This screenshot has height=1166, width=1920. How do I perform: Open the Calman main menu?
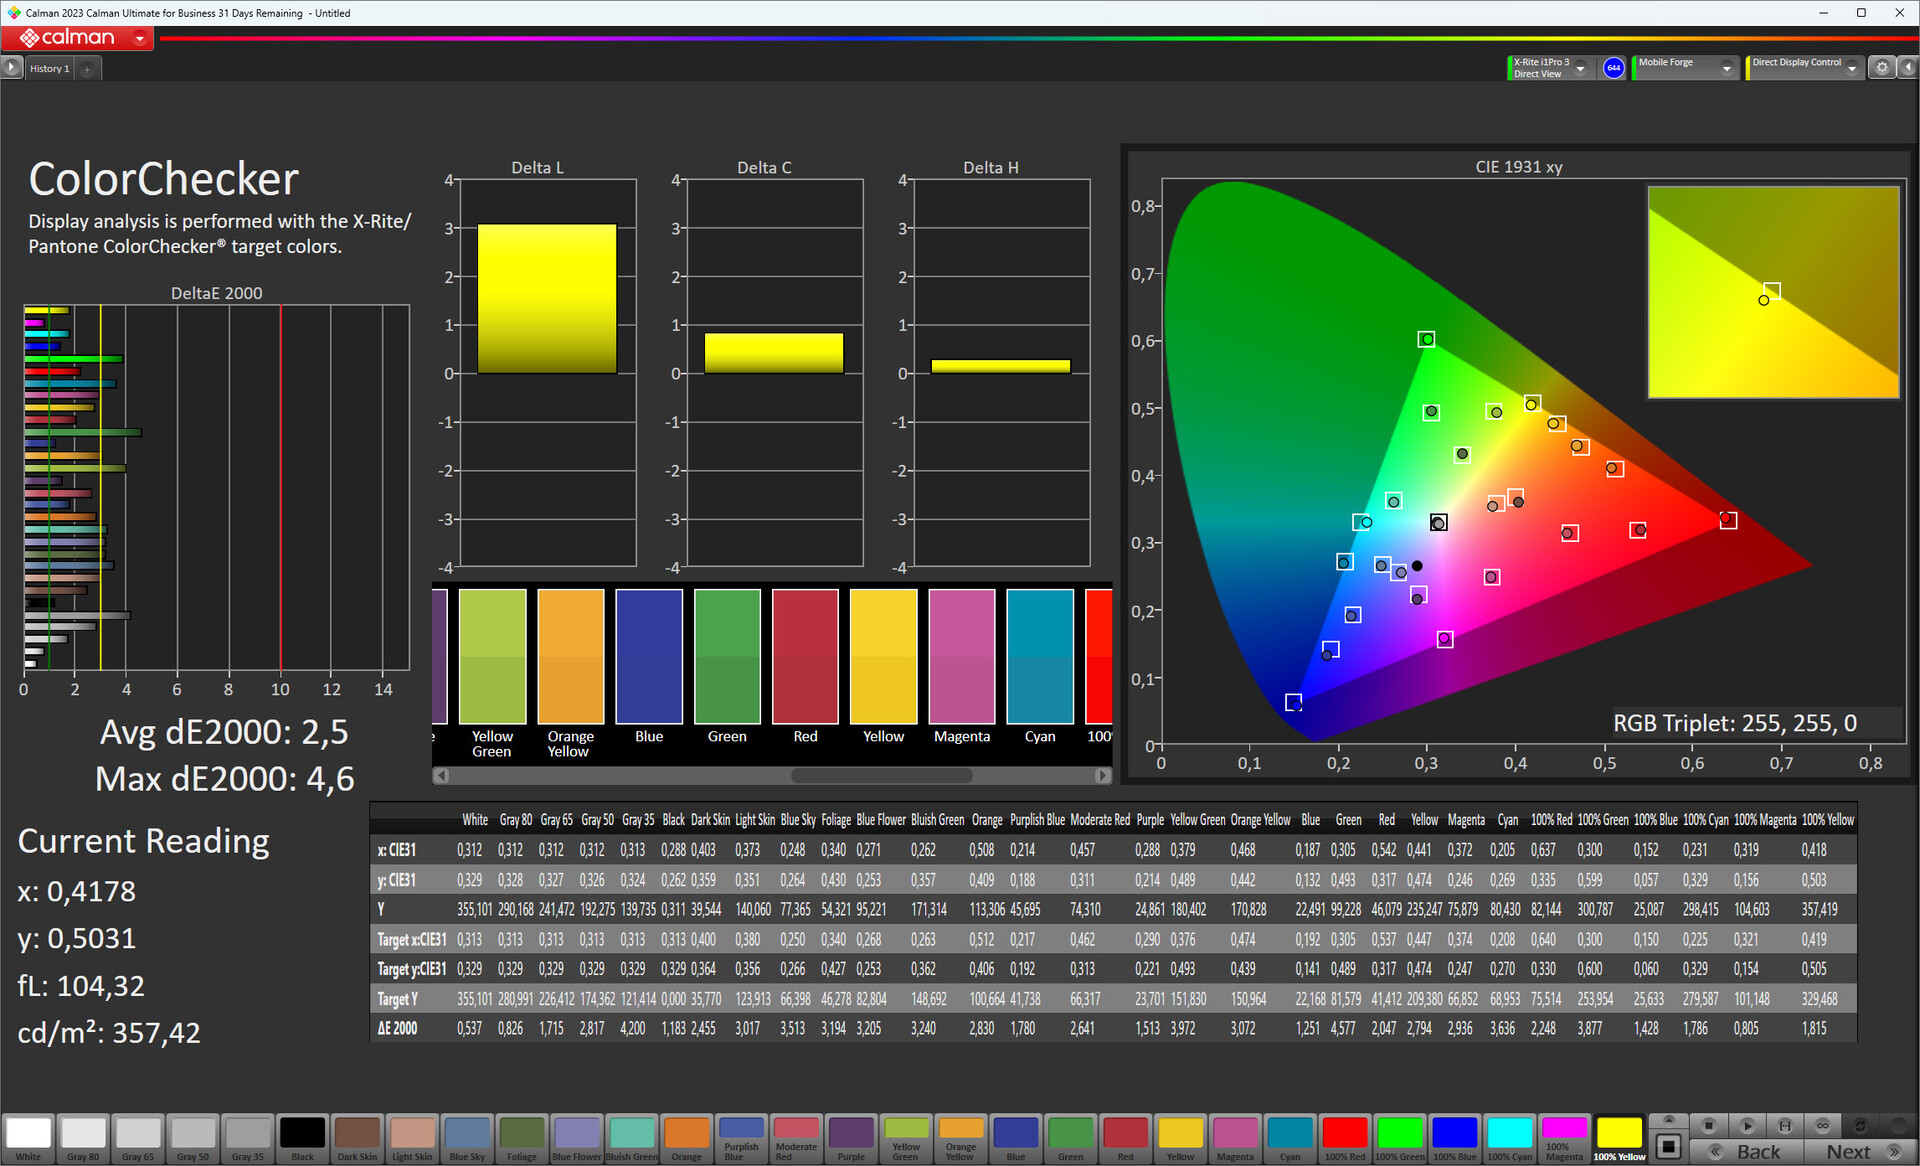[x=140, y=38]
